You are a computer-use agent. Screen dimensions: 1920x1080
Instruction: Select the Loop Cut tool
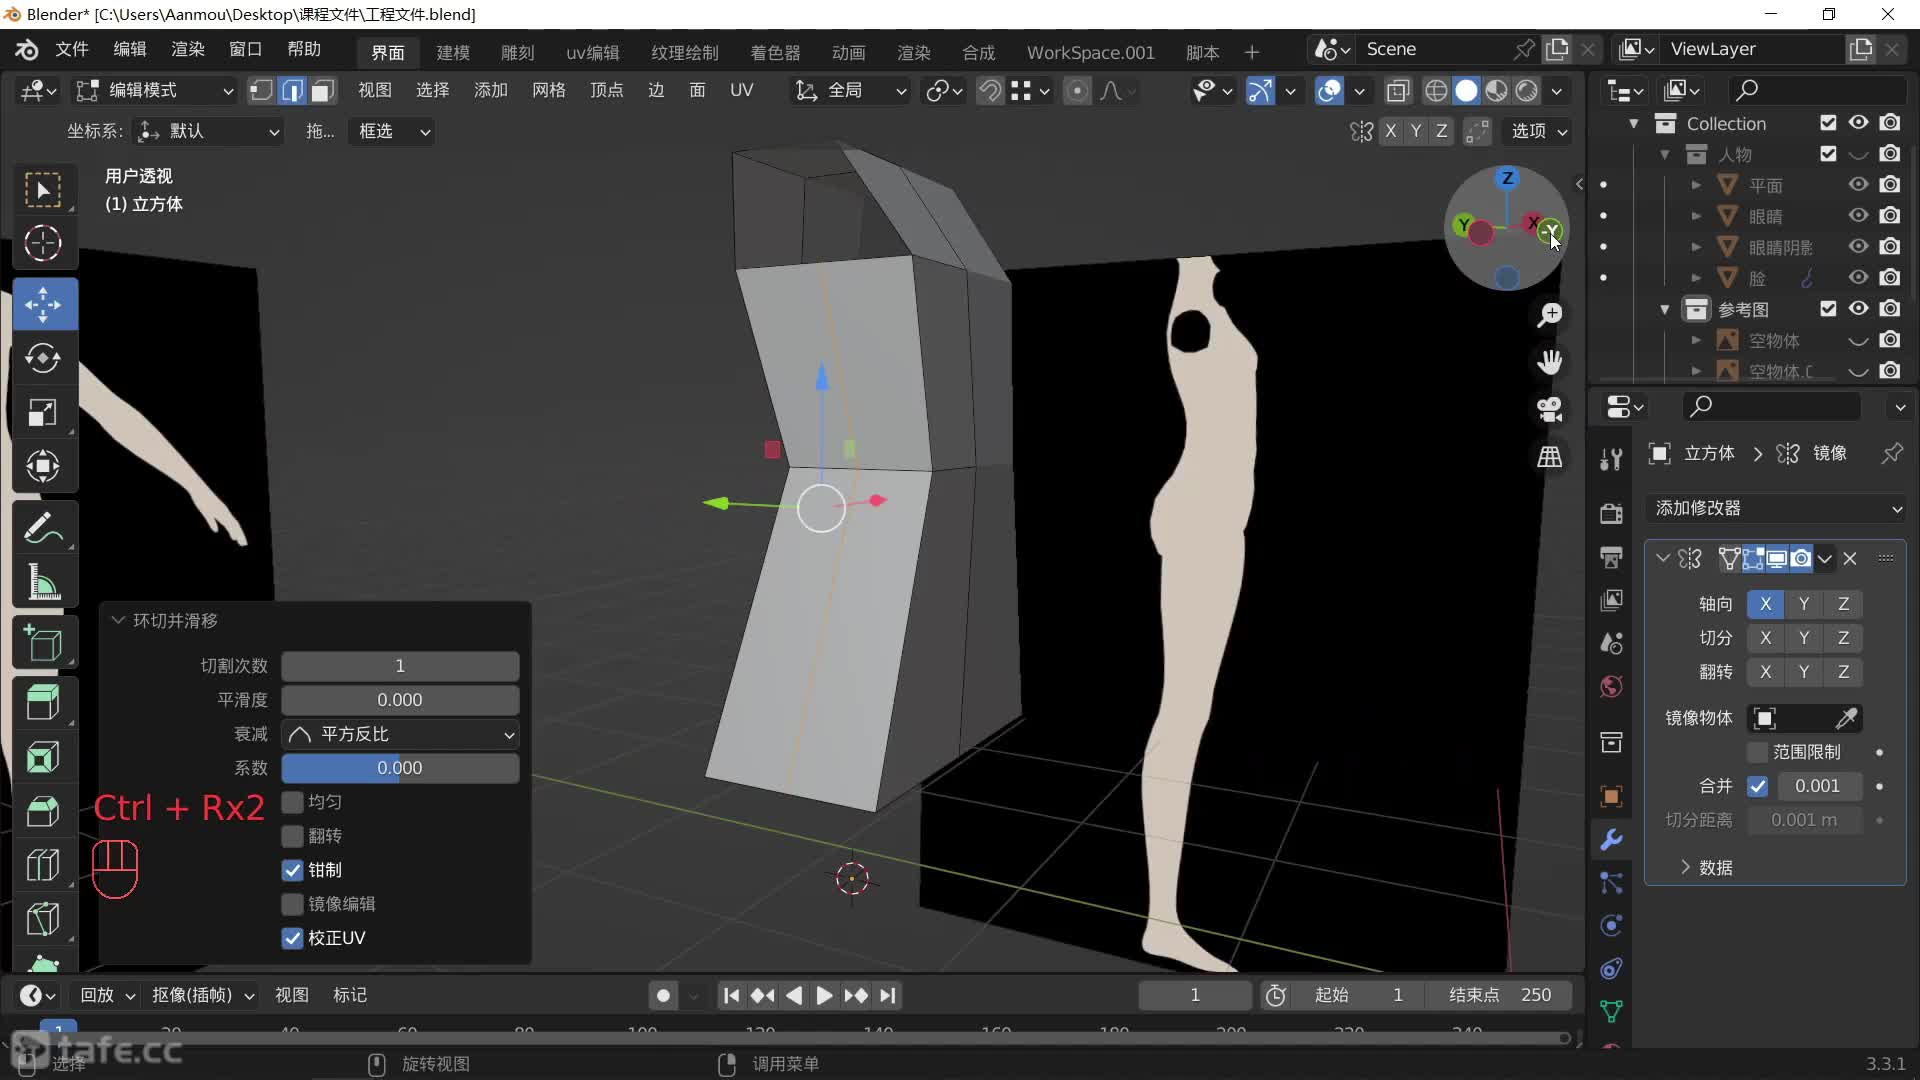(43, 865)
